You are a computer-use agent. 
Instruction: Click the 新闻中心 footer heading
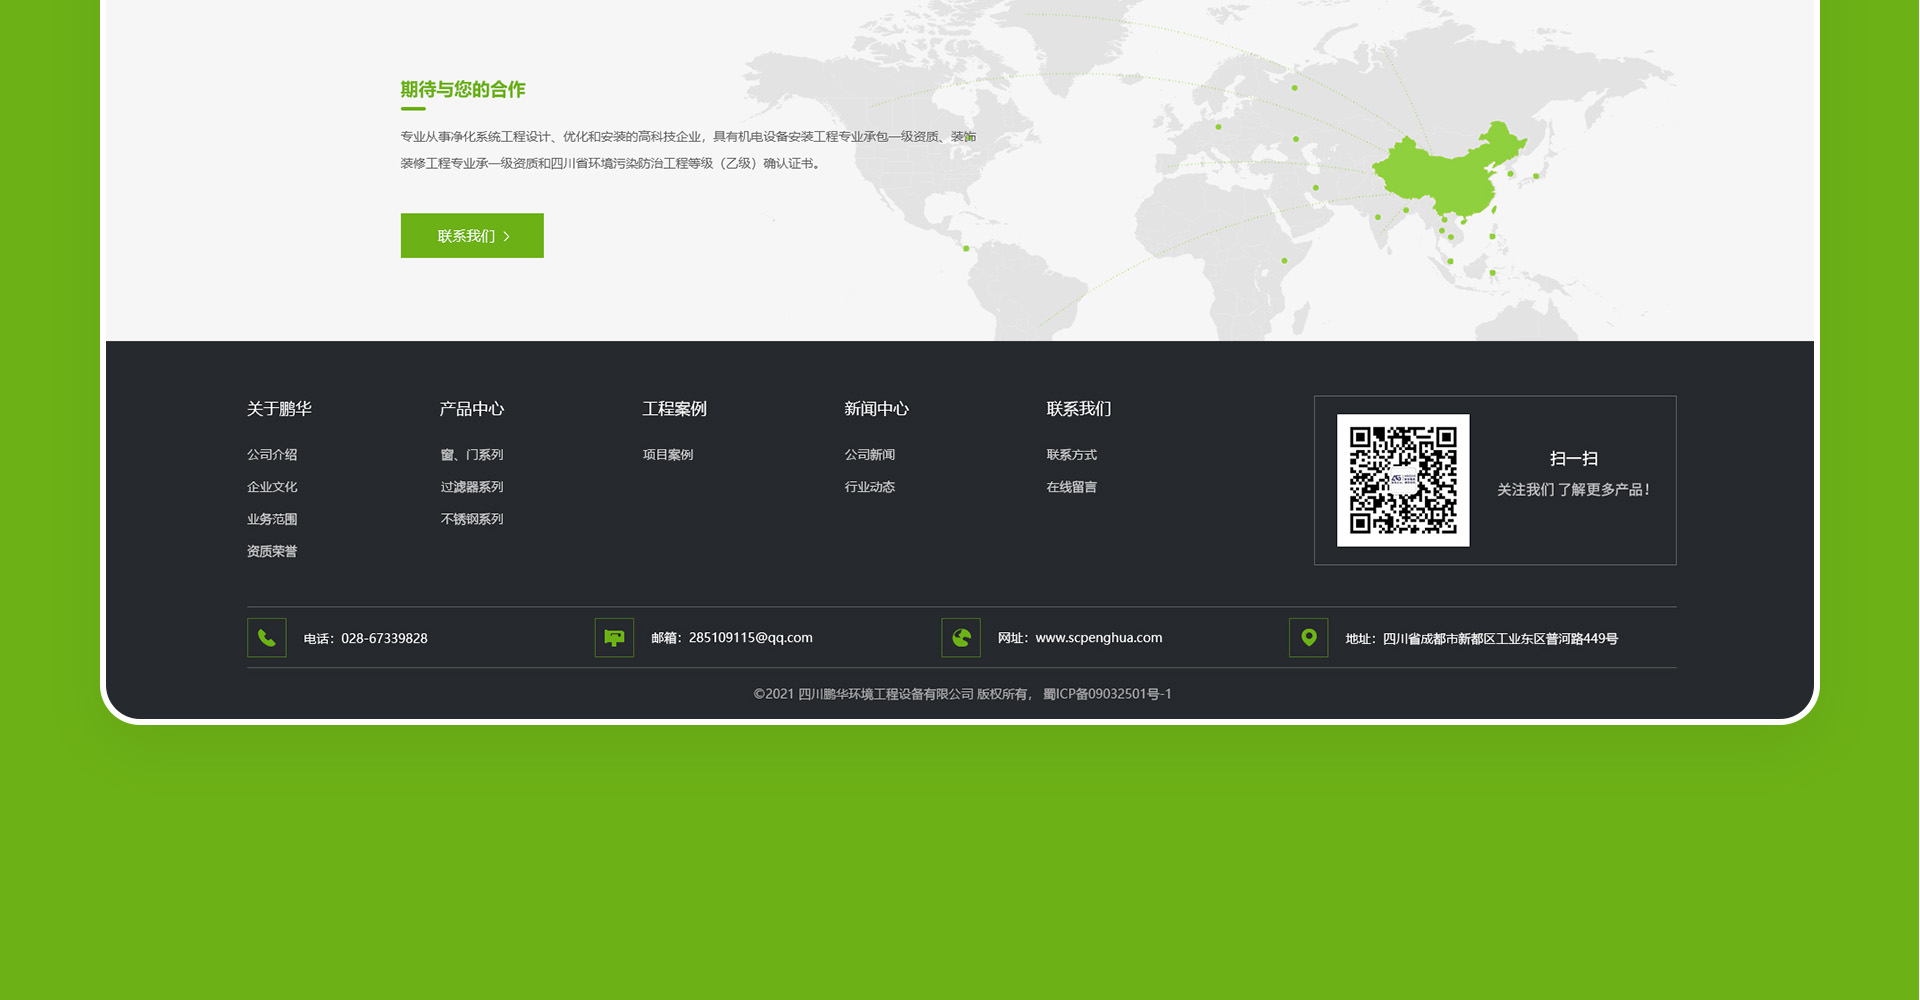(876, 409)
